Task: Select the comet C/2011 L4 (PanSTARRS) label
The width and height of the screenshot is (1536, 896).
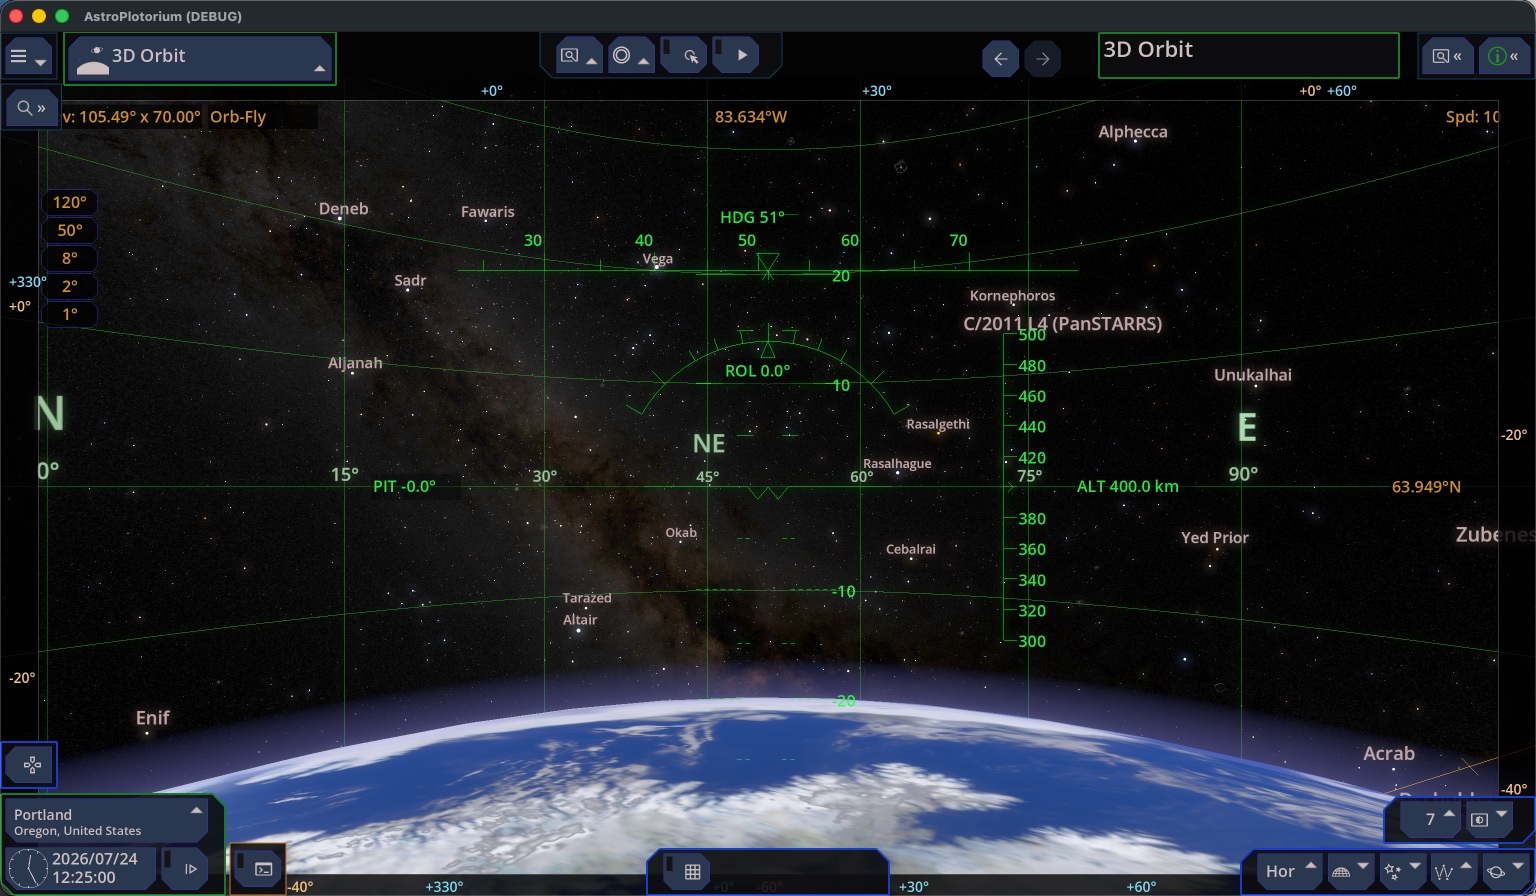Action: 1062,324
